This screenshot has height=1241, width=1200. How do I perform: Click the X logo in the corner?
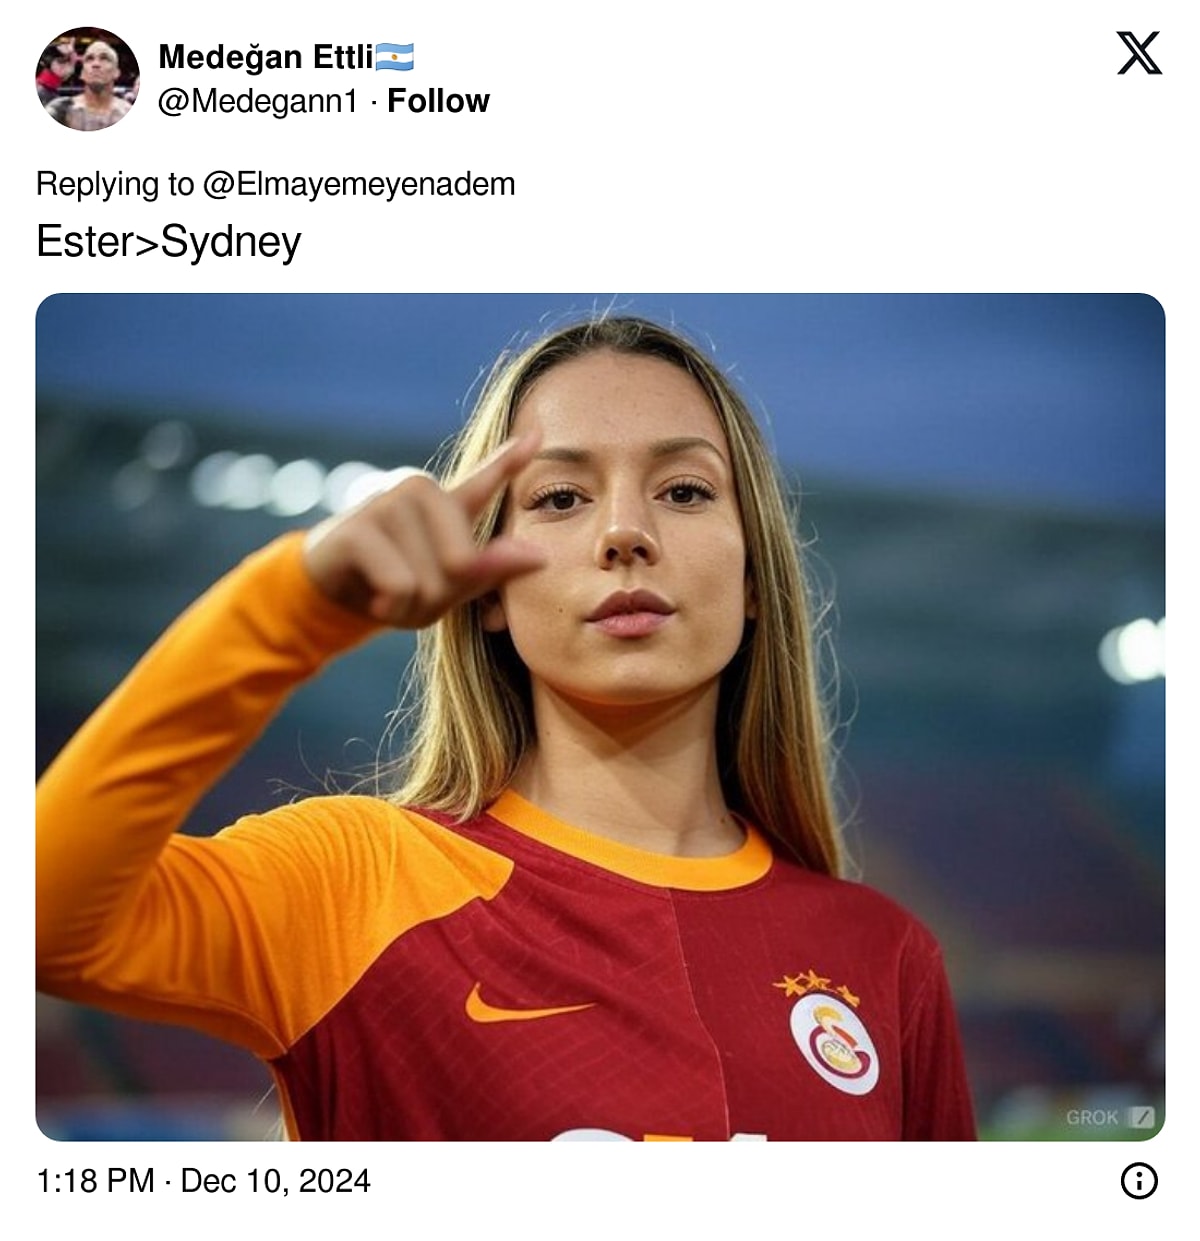[1139, 53]
